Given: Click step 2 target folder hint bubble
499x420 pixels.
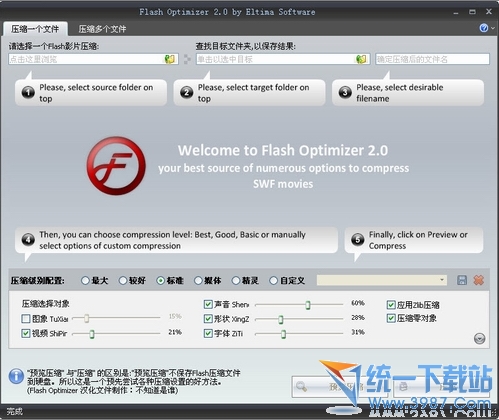Looking at the screenshot, I should (249, 93).
